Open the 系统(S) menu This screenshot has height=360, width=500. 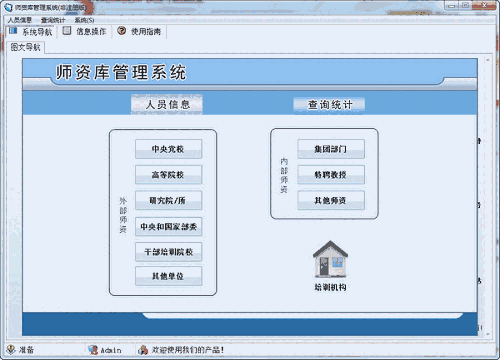pyautogui.click(x=84, y=20)
